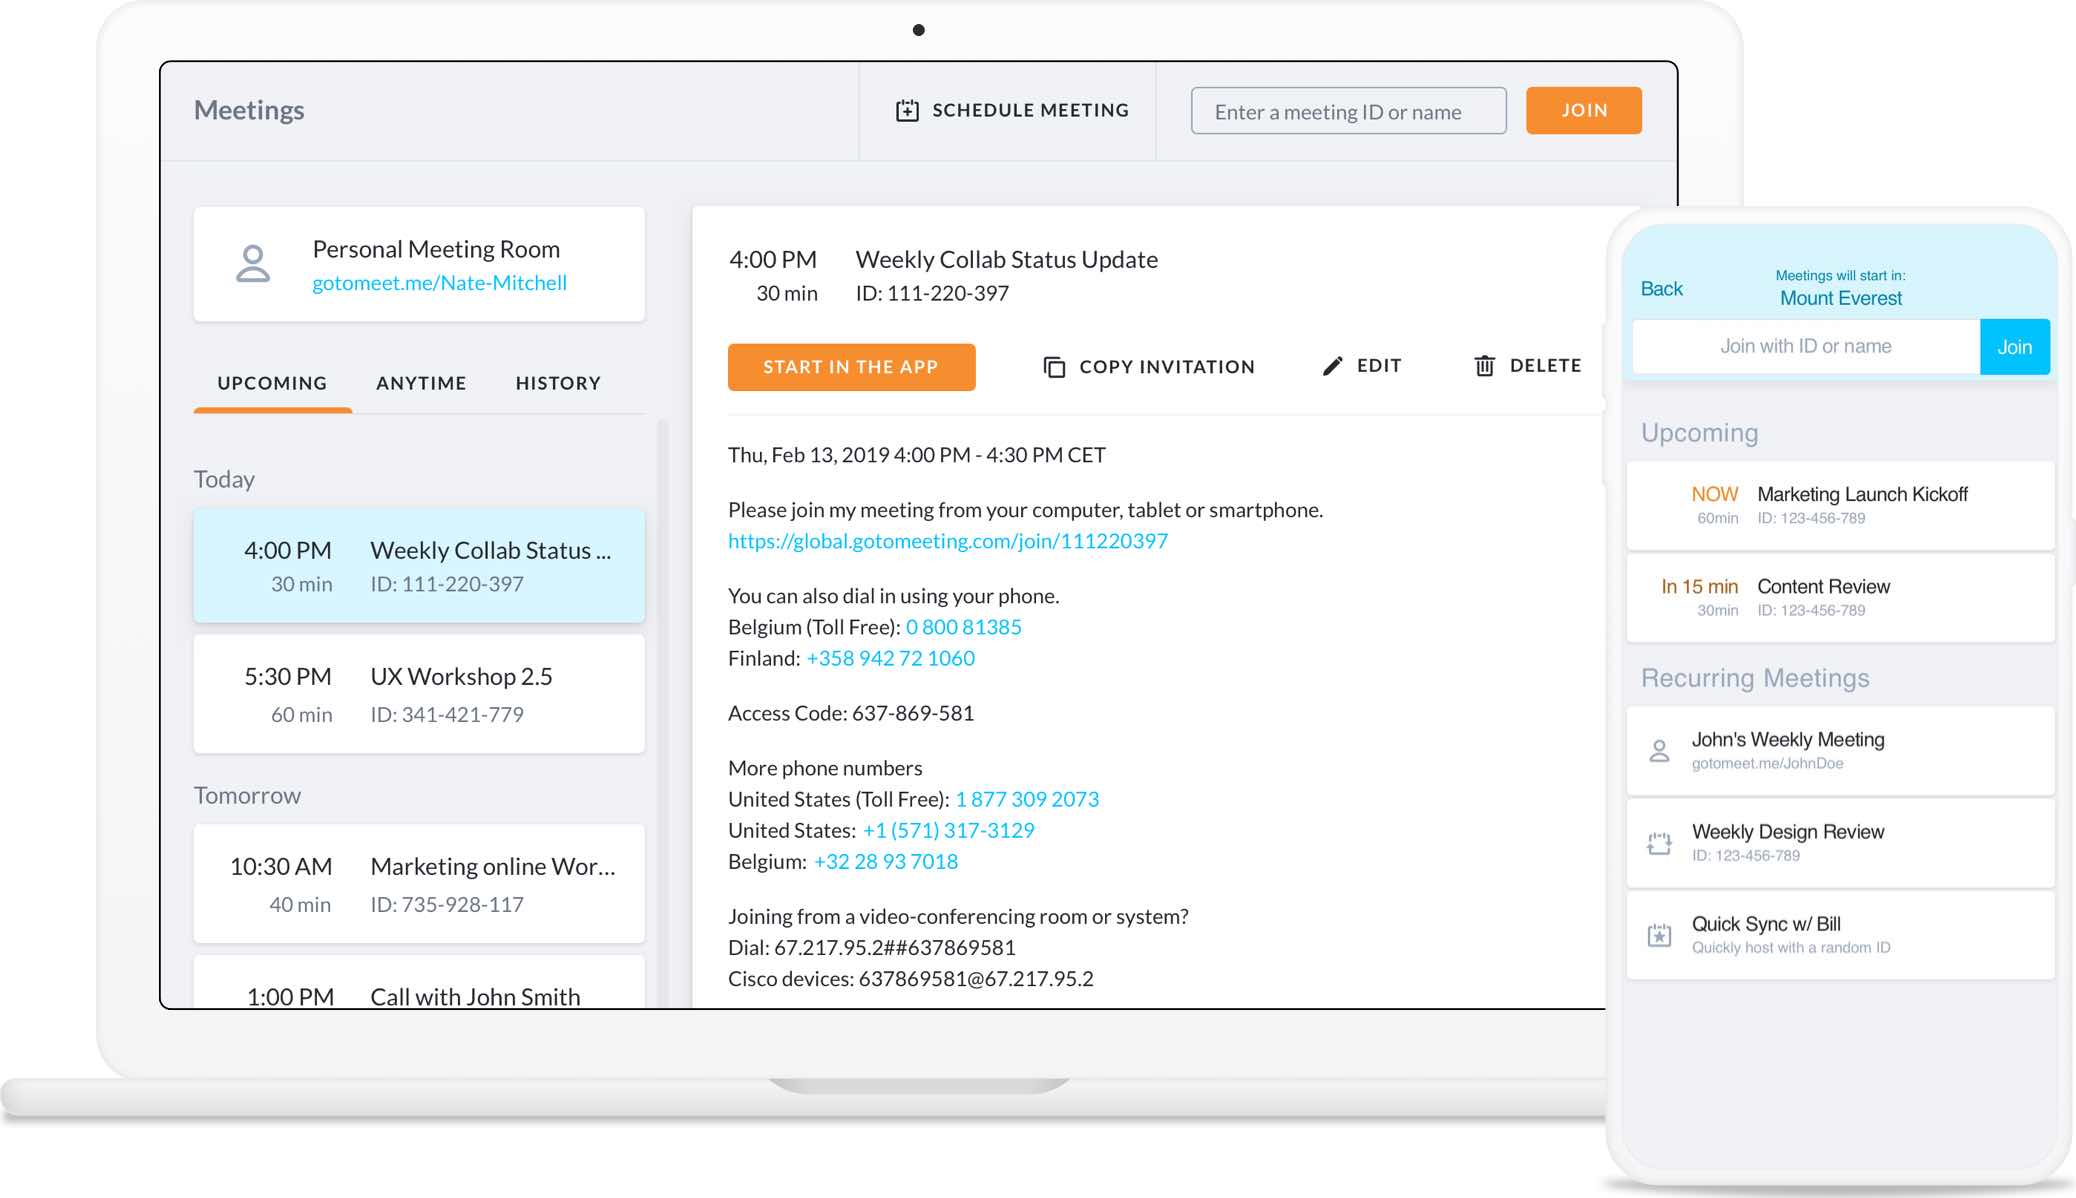Select the Upcoming tab

point(271,382)
